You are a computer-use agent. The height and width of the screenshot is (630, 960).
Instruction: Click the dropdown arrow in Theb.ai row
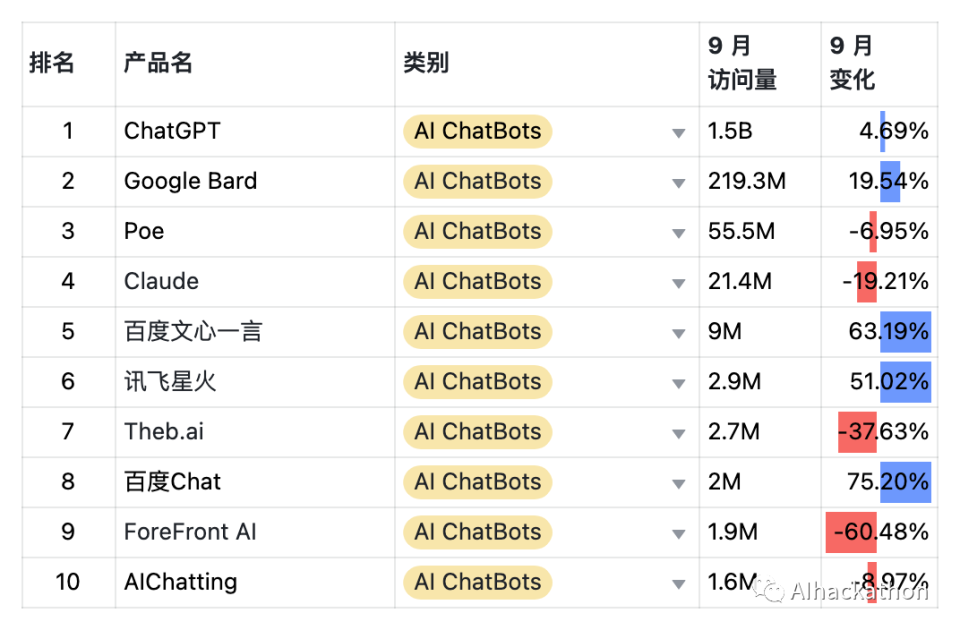pos(679,433)
